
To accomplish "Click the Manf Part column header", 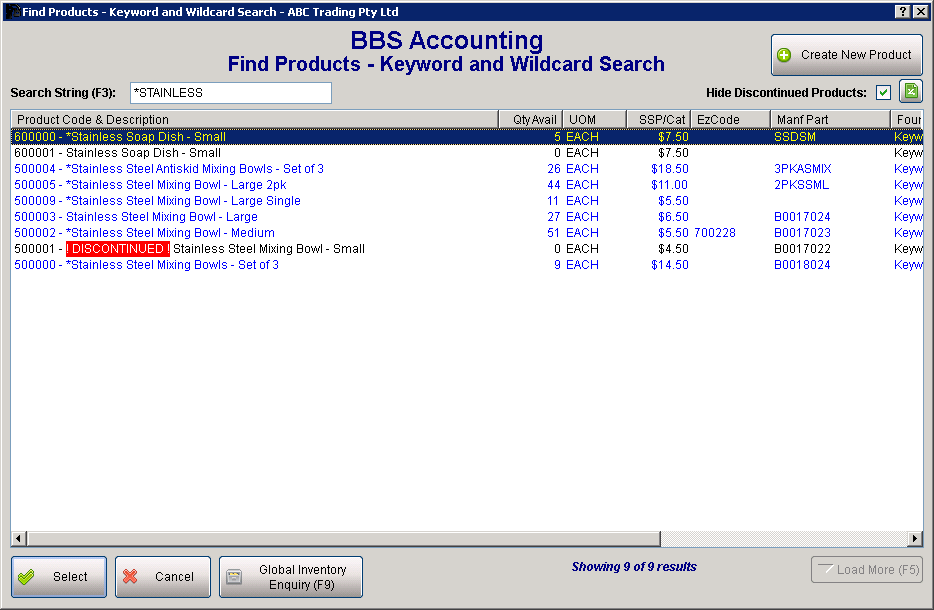I will click(829, 120).
